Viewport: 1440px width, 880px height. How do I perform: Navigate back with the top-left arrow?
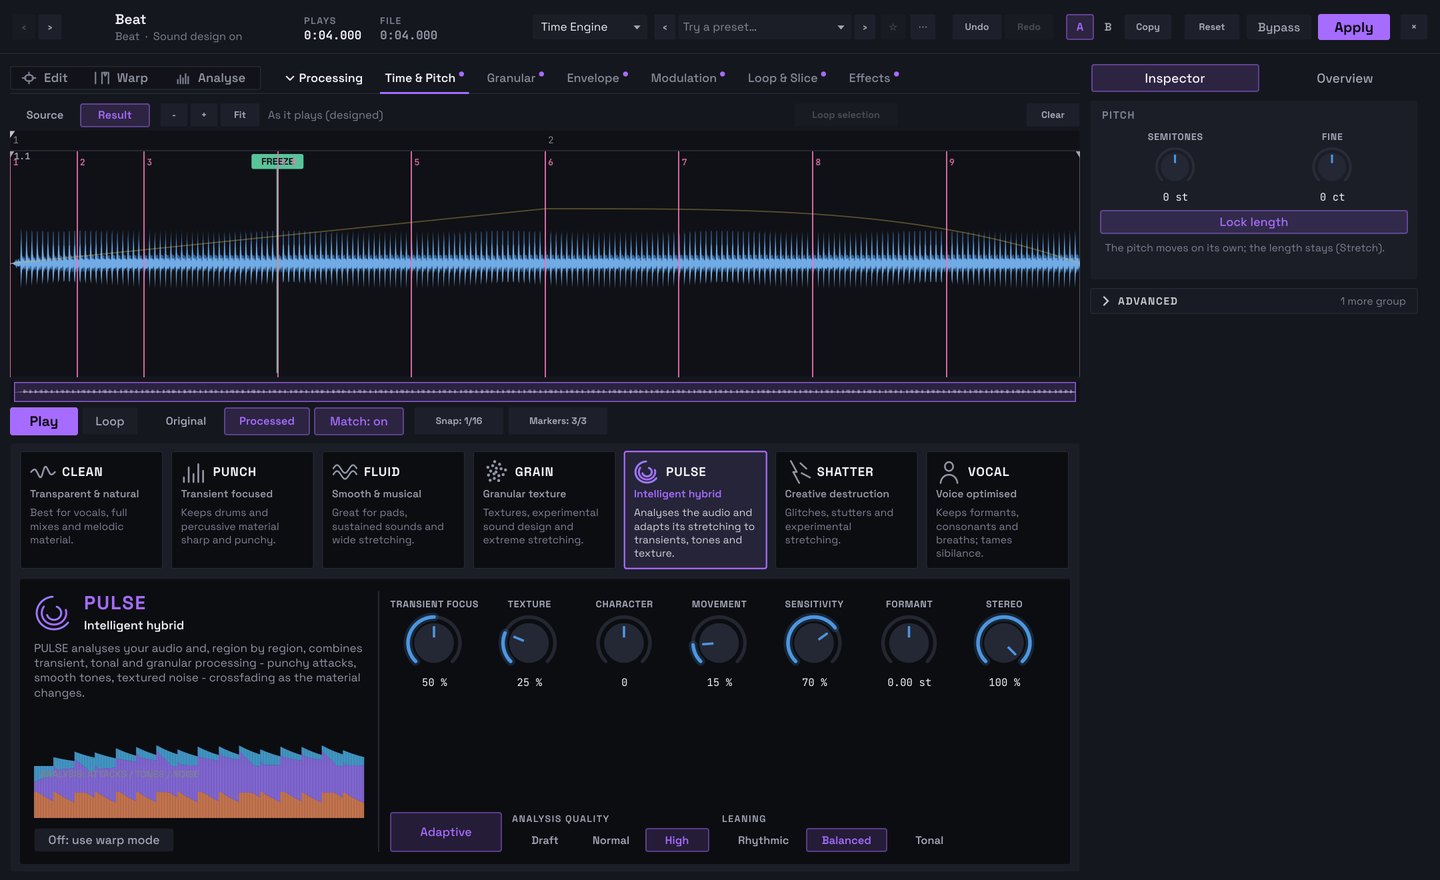click(24, 27)
